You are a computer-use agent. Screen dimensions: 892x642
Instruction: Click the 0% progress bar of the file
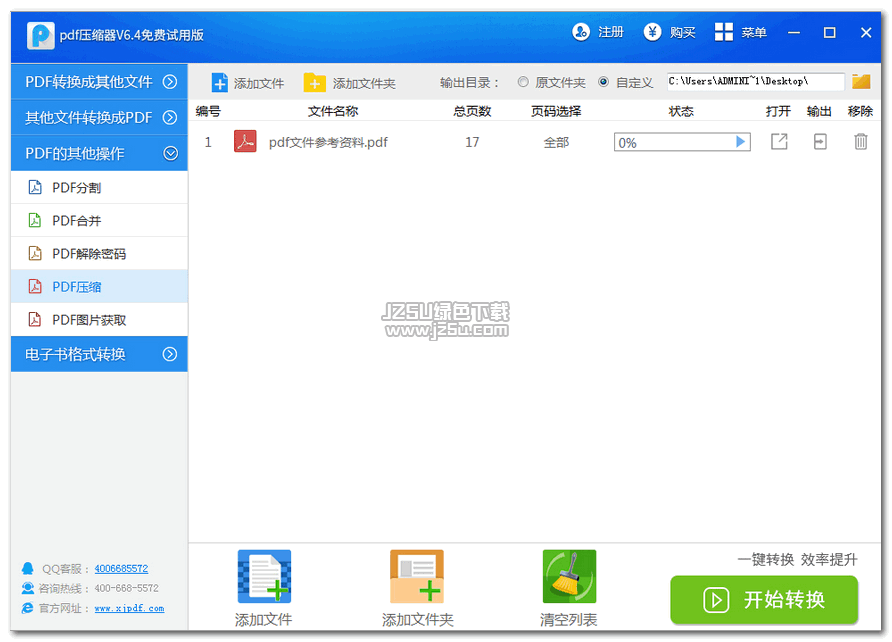682,142
